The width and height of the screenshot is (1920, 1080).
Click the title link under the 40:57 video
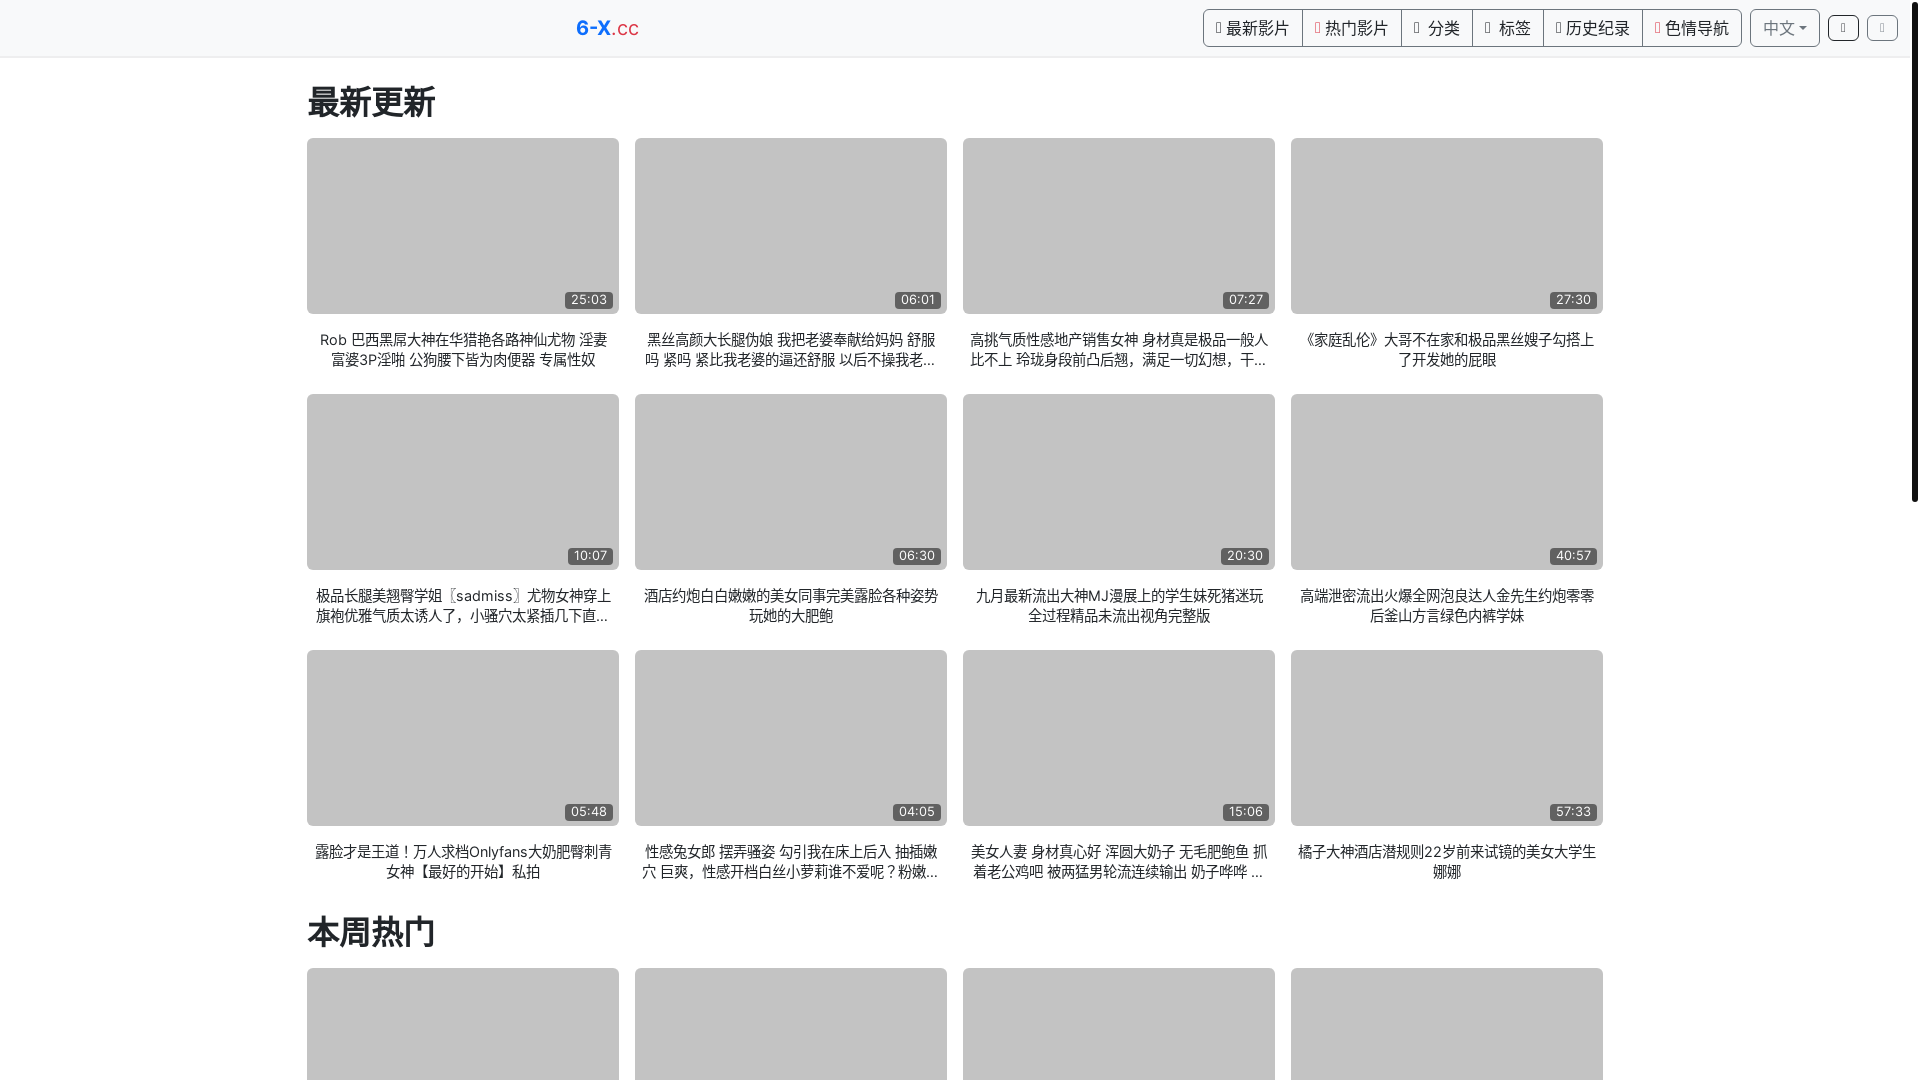[1447, 606]
